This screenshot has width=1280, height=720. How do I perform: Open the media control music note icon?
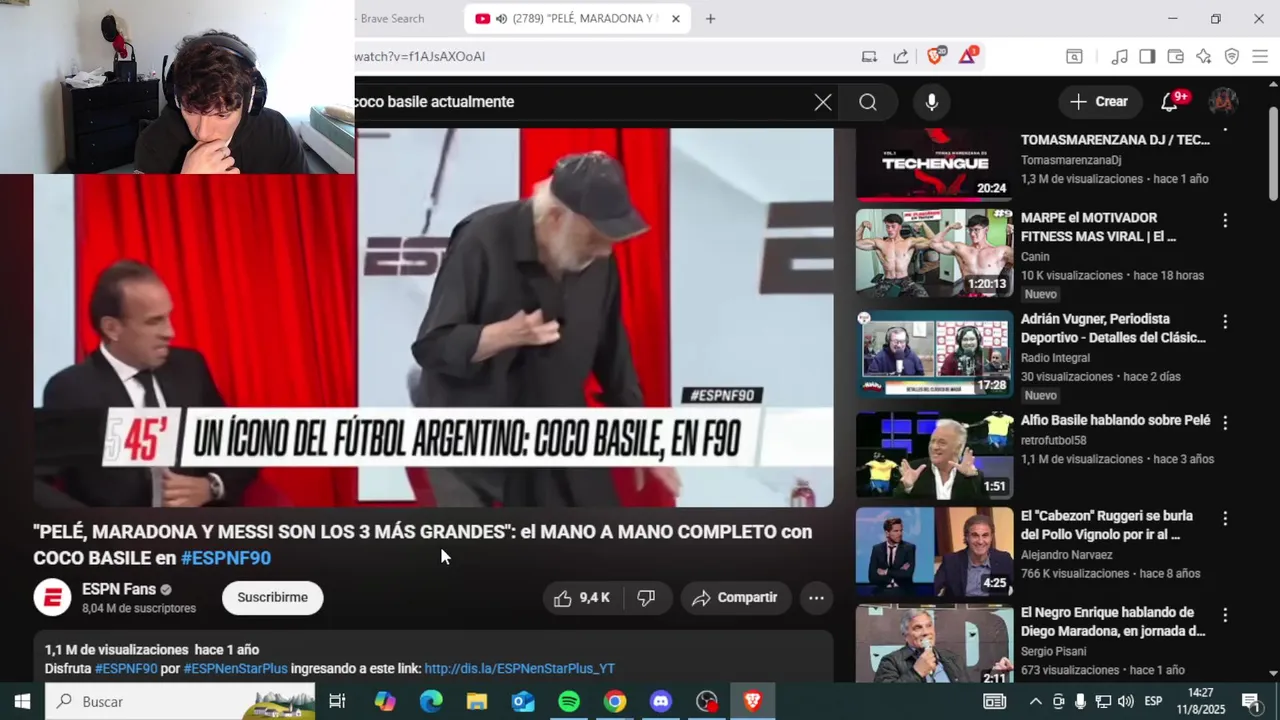pyautogui.click(x=1119, y=57)
